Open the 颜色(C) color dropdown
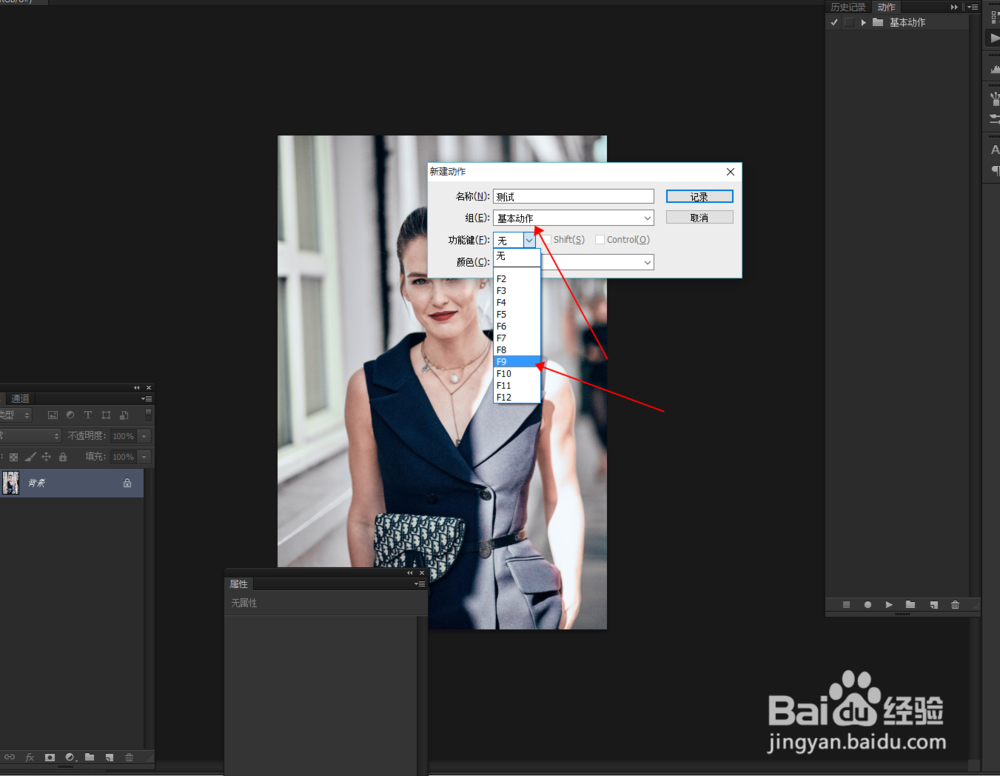Image resolution: width=1000 pixels, height=776 pixels. pos(647,262)
